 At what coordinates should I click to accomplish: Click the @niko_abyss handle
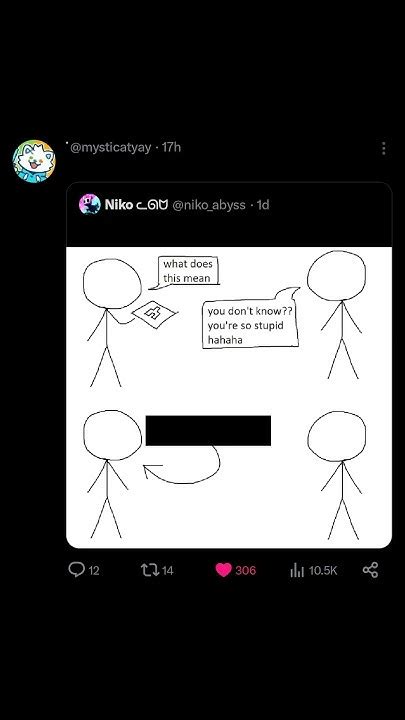point(209,205)
